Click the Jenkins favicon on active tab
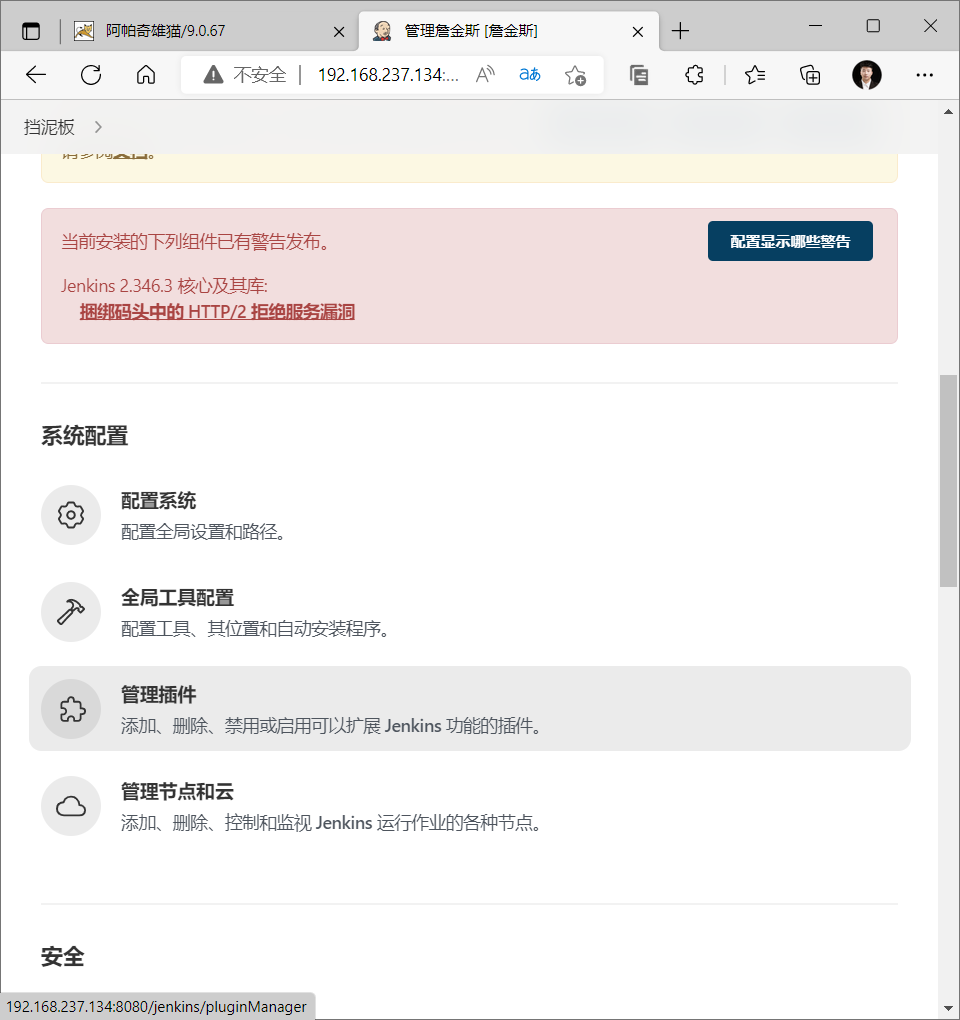The width and height of the screenshot is (960, 1020). point(382,31)
